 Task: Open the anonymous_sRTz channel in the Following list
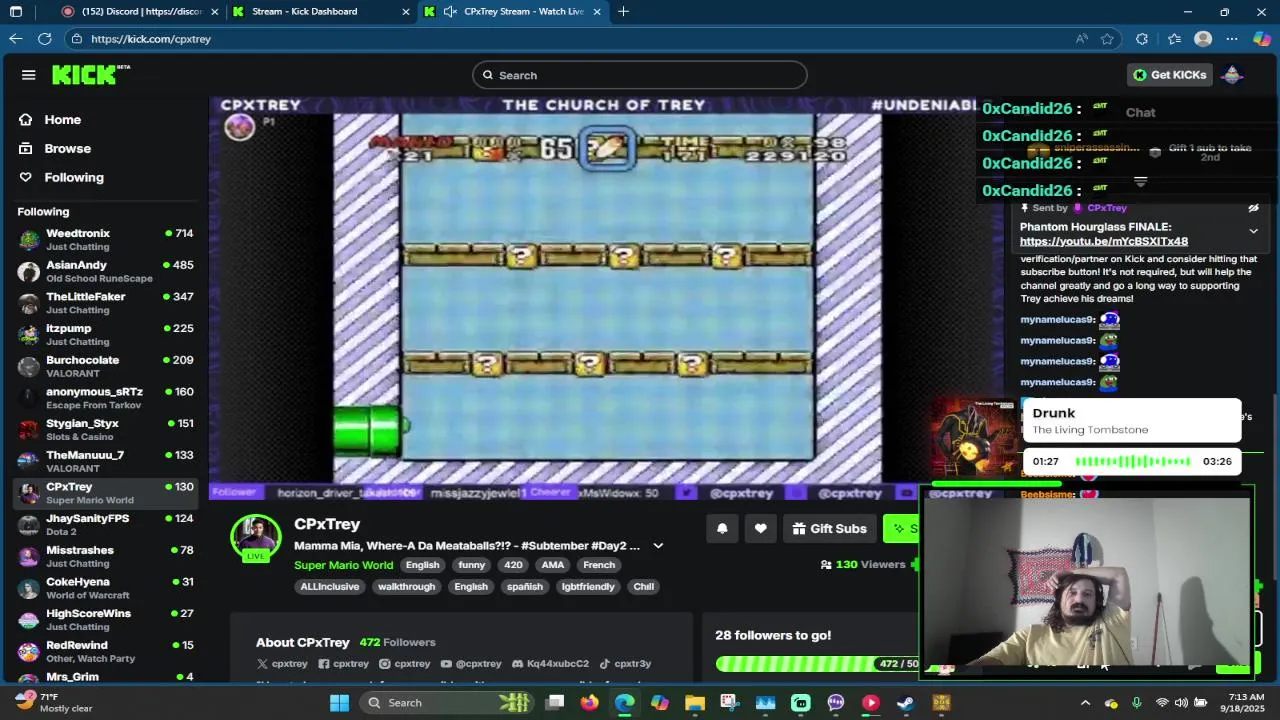click(105, 398)
